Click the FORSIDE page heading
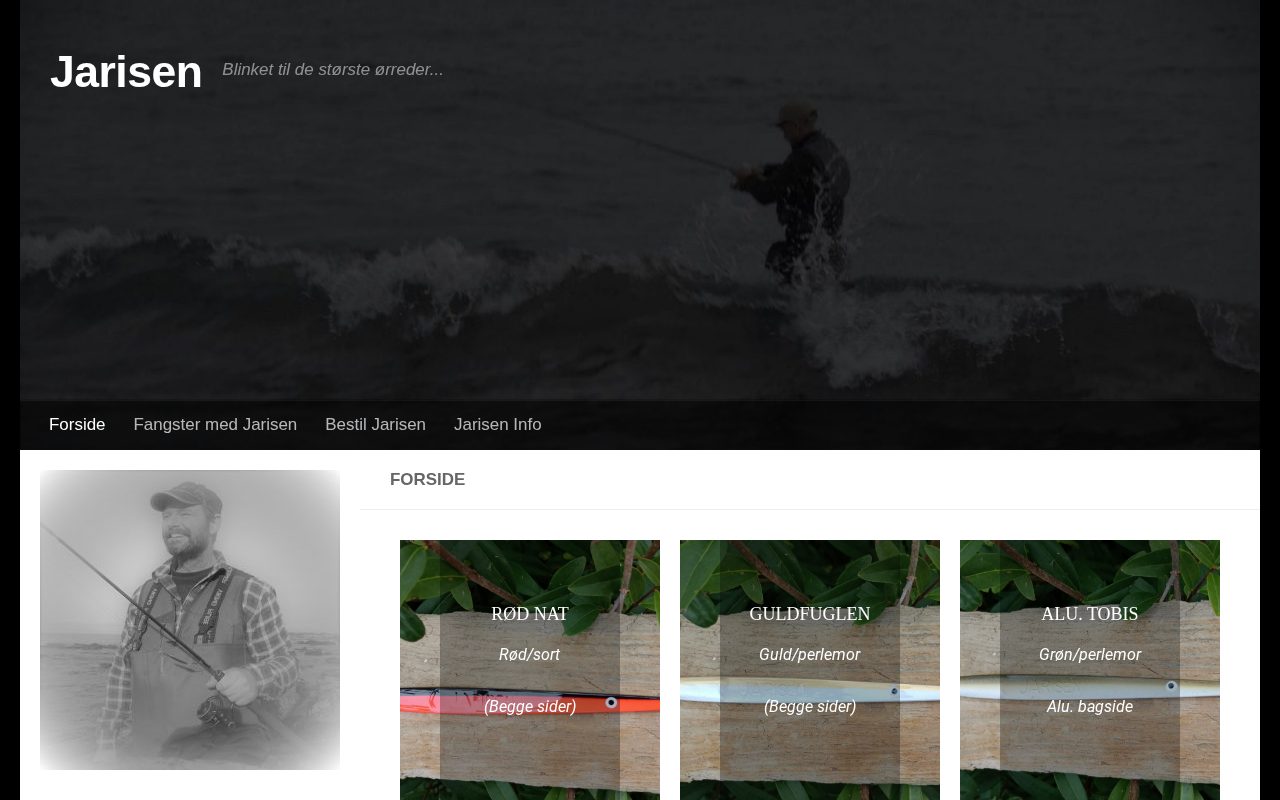The width and height of the screenshot is (1280, 800). (428, 480)
